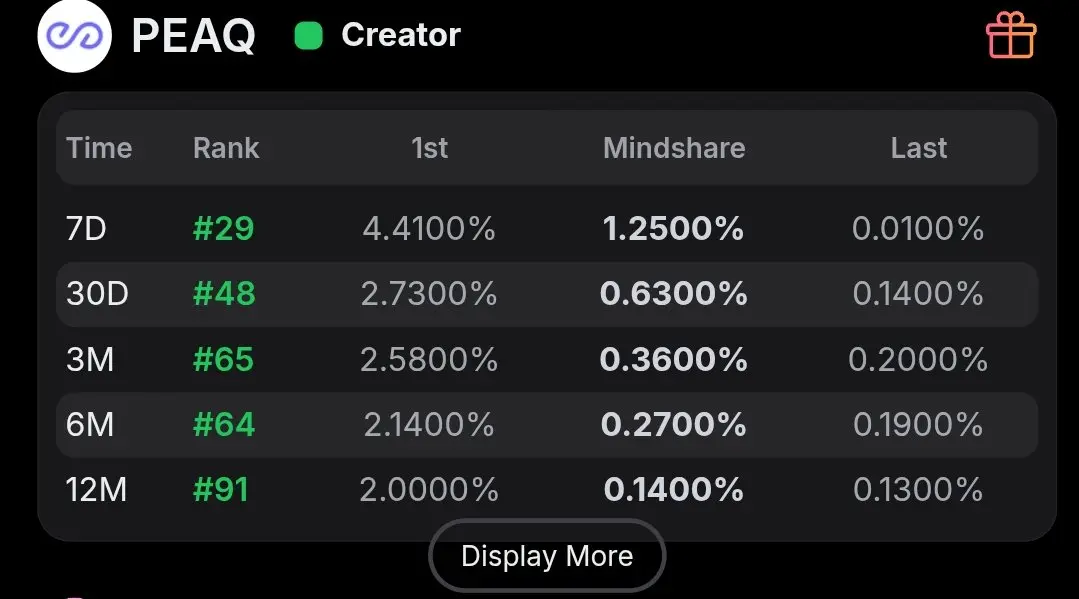Click rank #29 in 7D row
The image size is (1079, 599).
point(223,229)
